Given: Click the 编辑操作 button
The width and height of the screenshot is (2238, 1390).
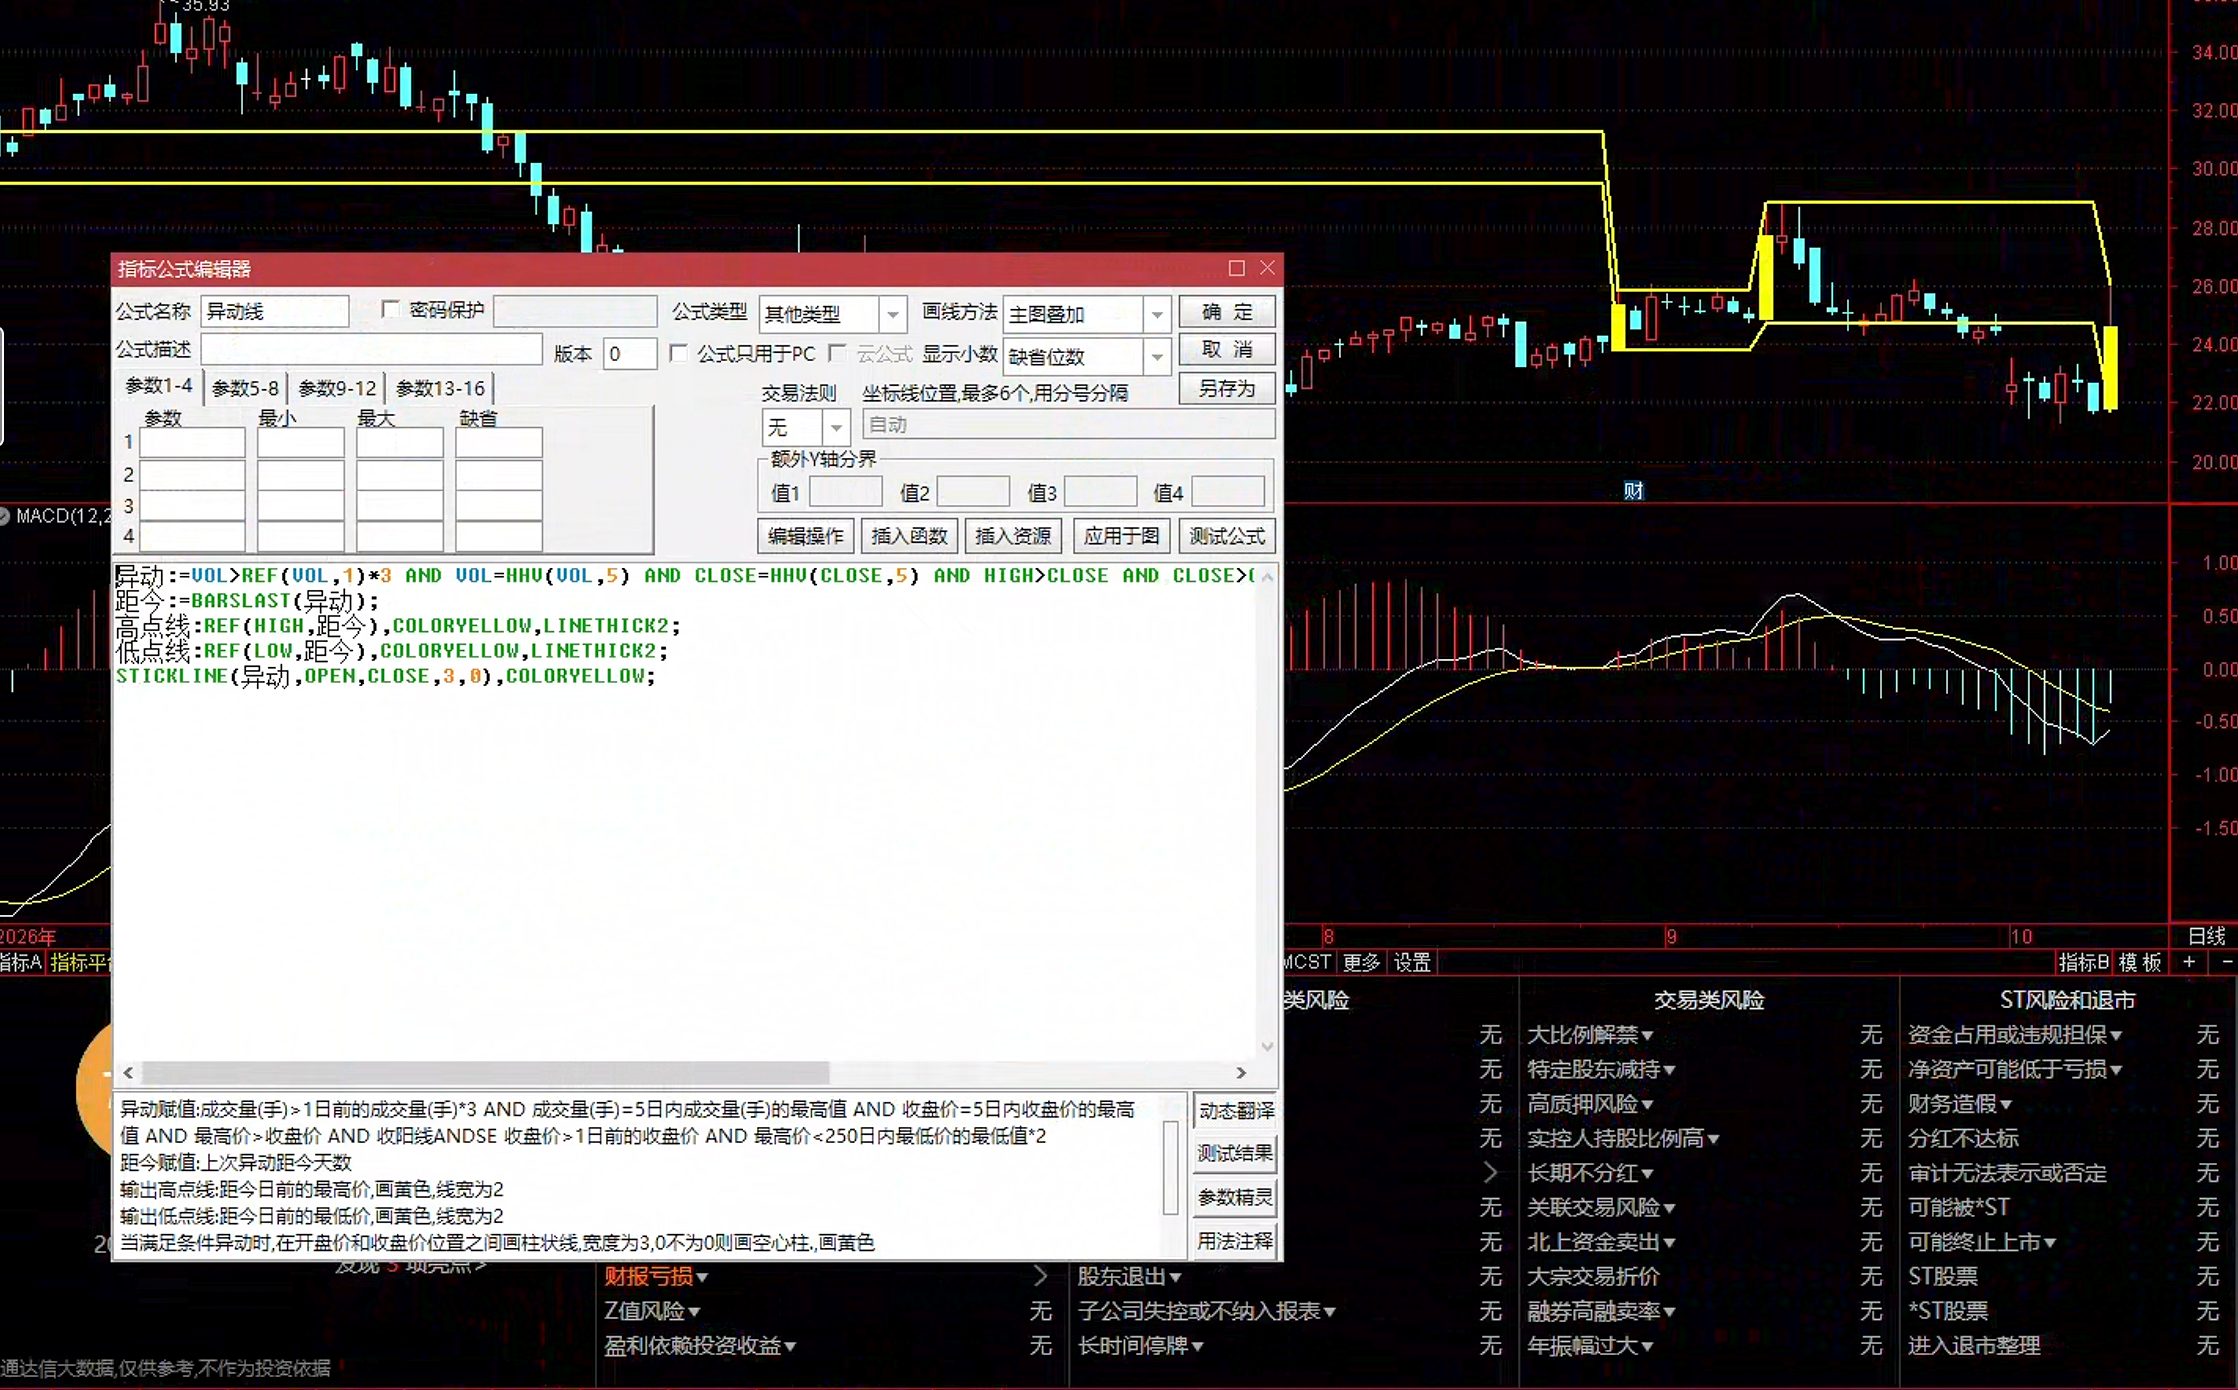Looking at the screenshot, I should tap(805, 536).
